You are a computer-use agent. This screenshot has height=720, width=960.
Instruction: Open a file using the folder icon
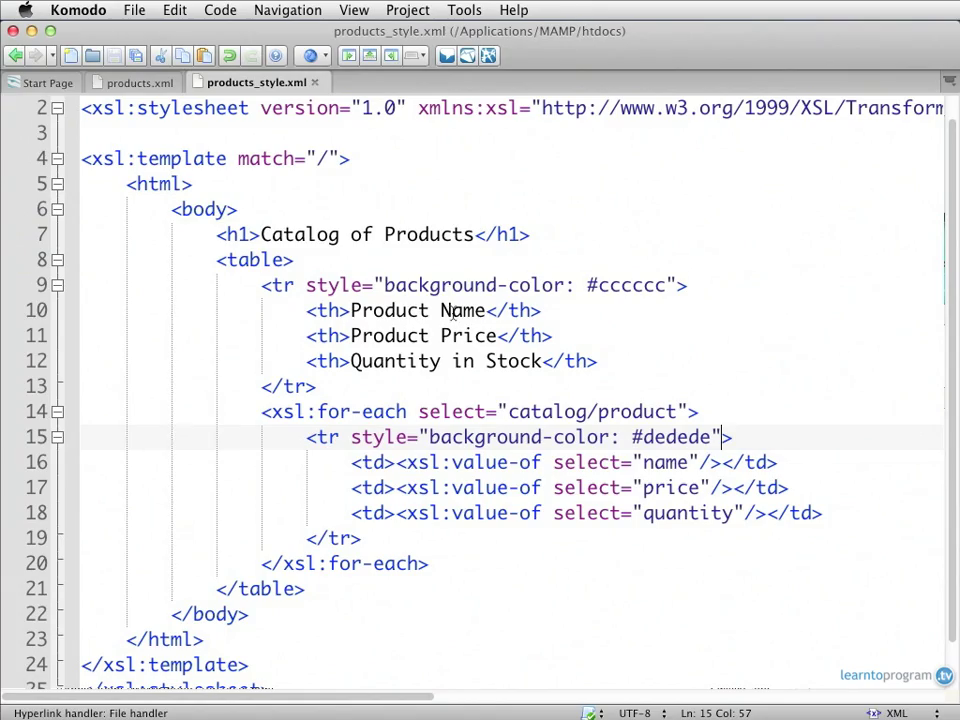[x=92, y=56]
